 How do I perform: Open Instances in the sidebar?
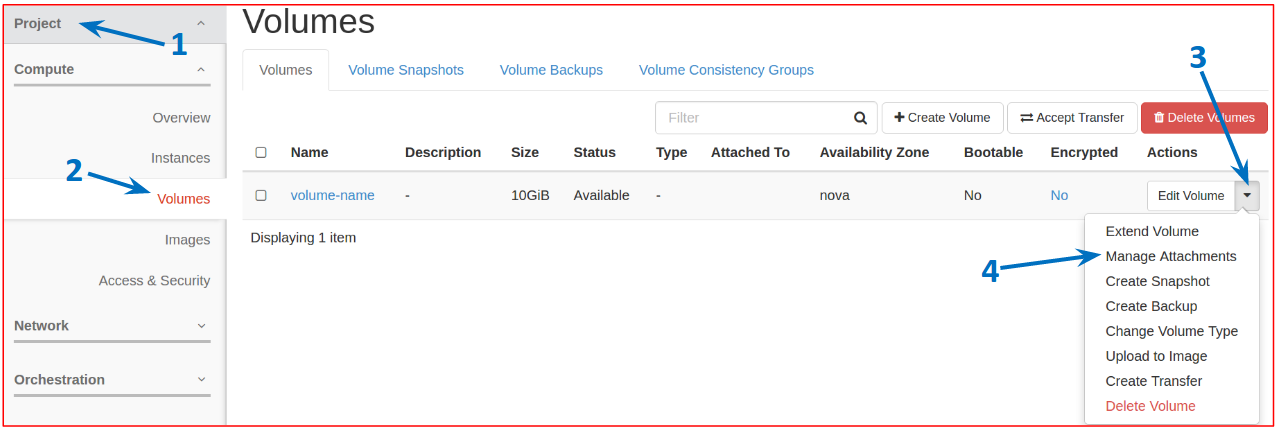coord(180,158)
